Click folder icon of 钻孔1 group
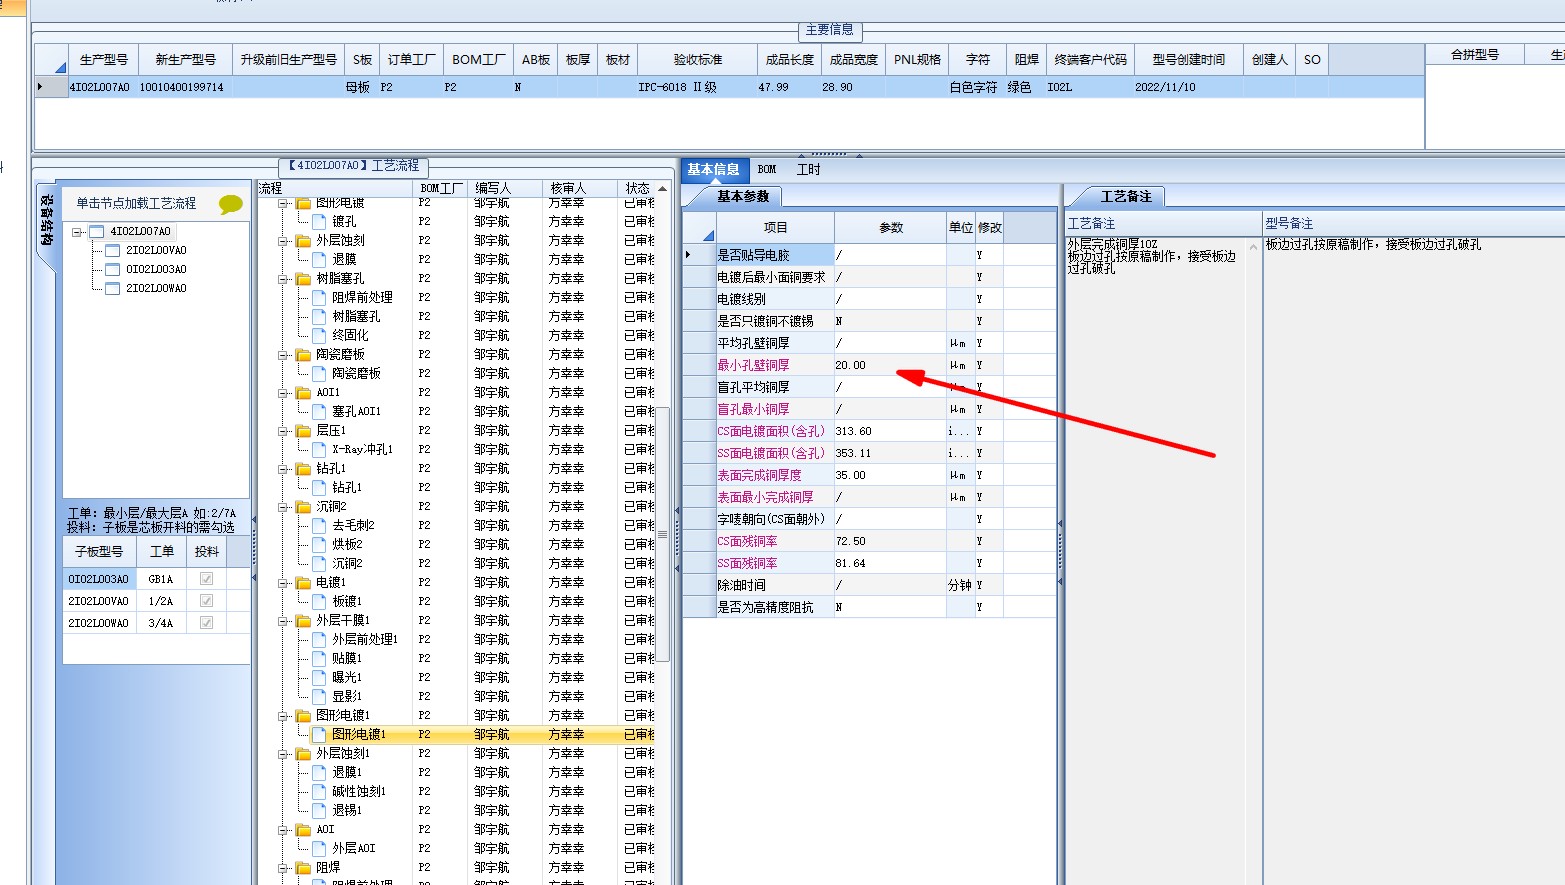The height and width of the screenshot is (885, 1565). tap(304, 469)
